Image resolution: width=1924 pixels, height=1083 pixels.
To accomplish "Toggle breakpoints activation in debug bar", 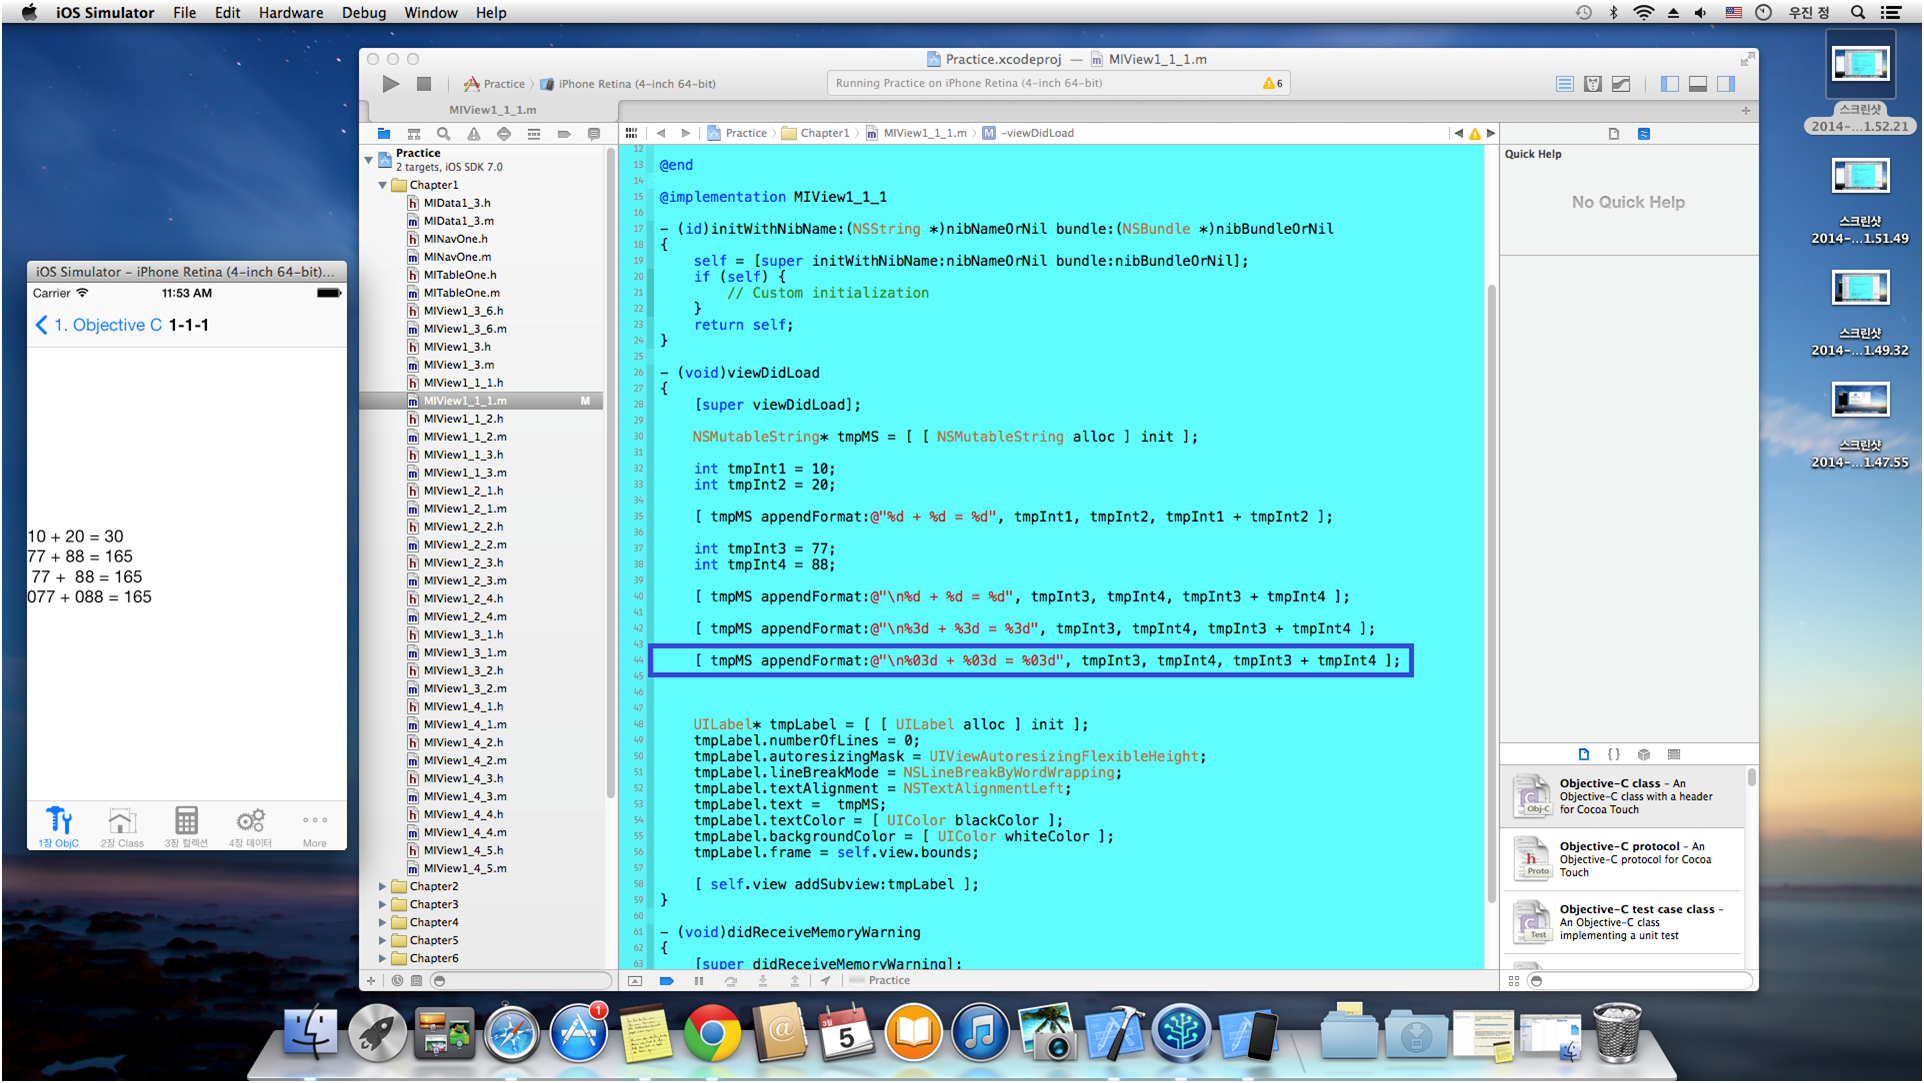I will coord(666,981).
